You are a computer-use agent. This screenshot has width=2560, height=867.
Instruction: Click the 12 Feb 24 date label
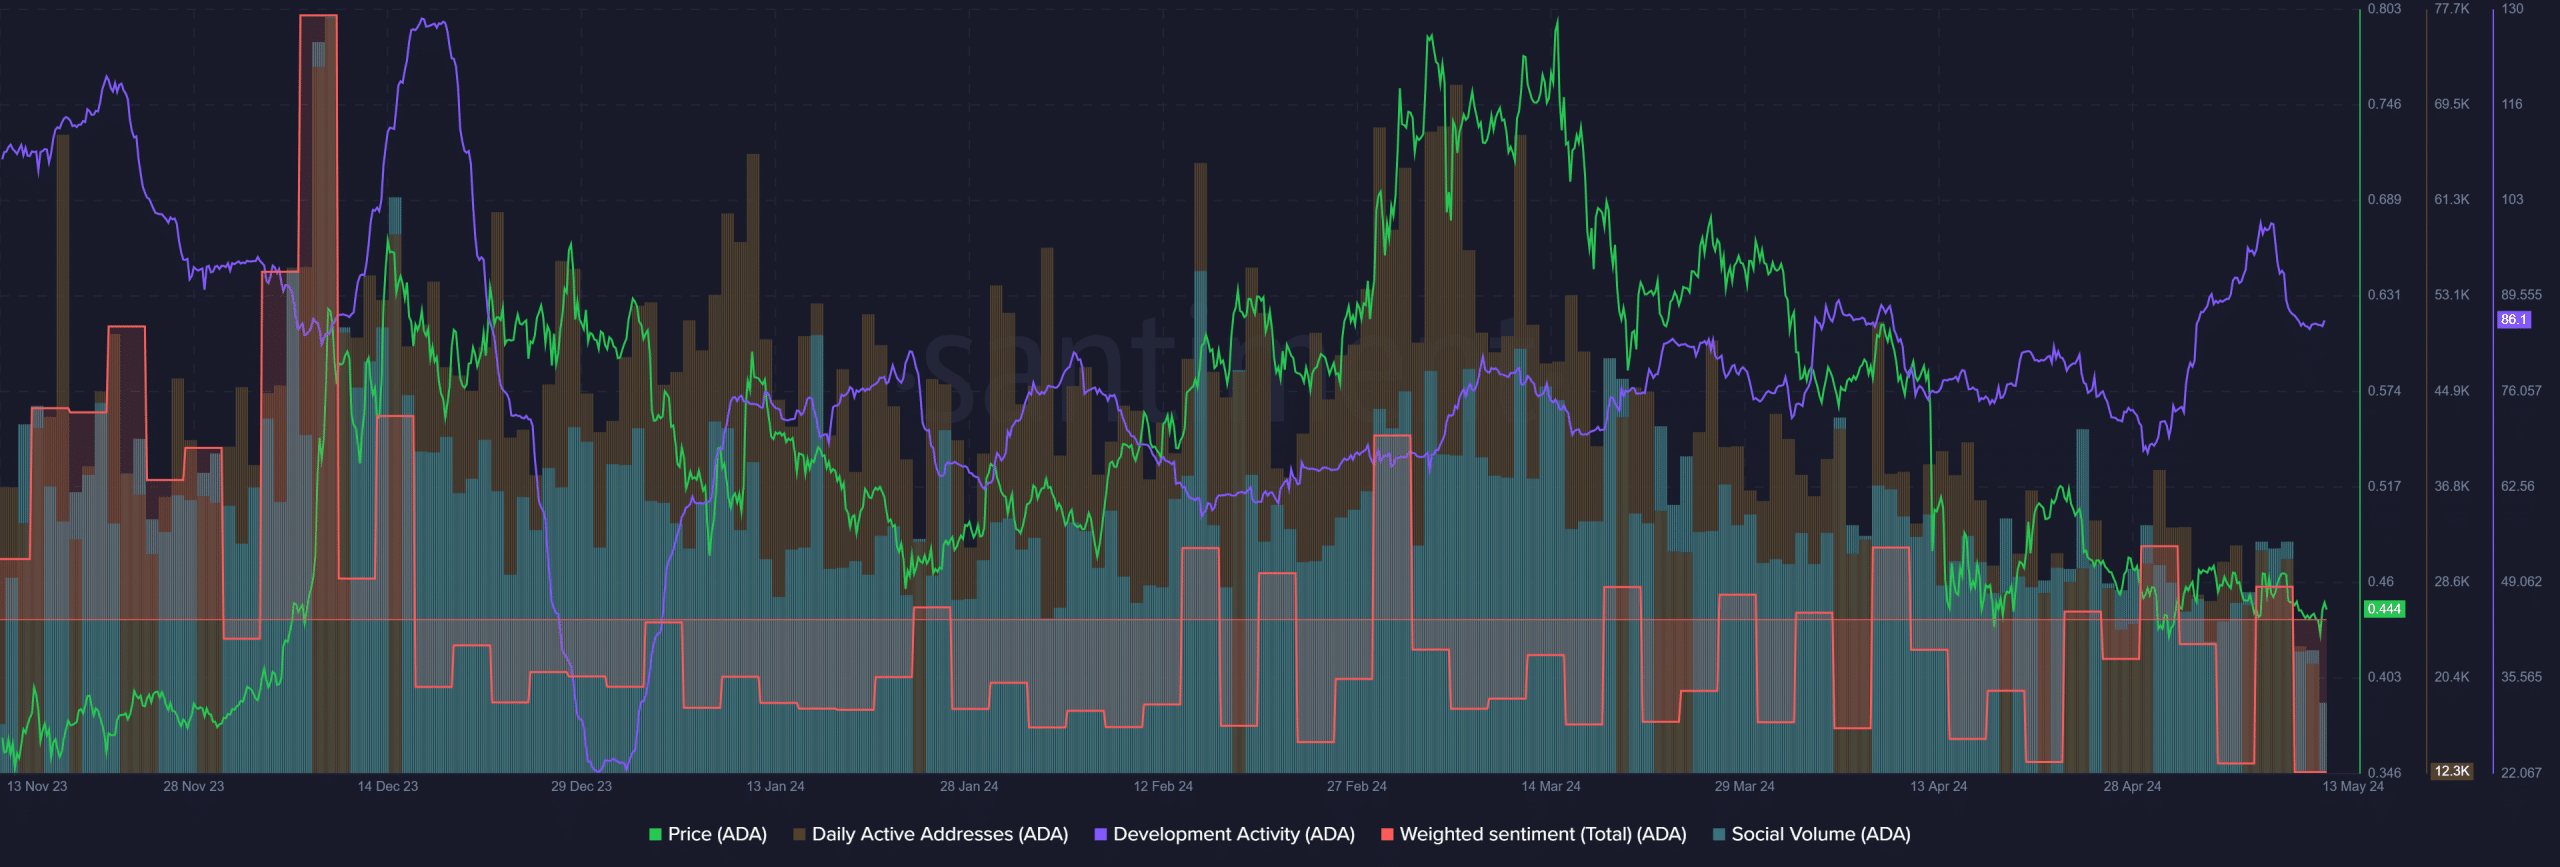[x=1163, y=786]
